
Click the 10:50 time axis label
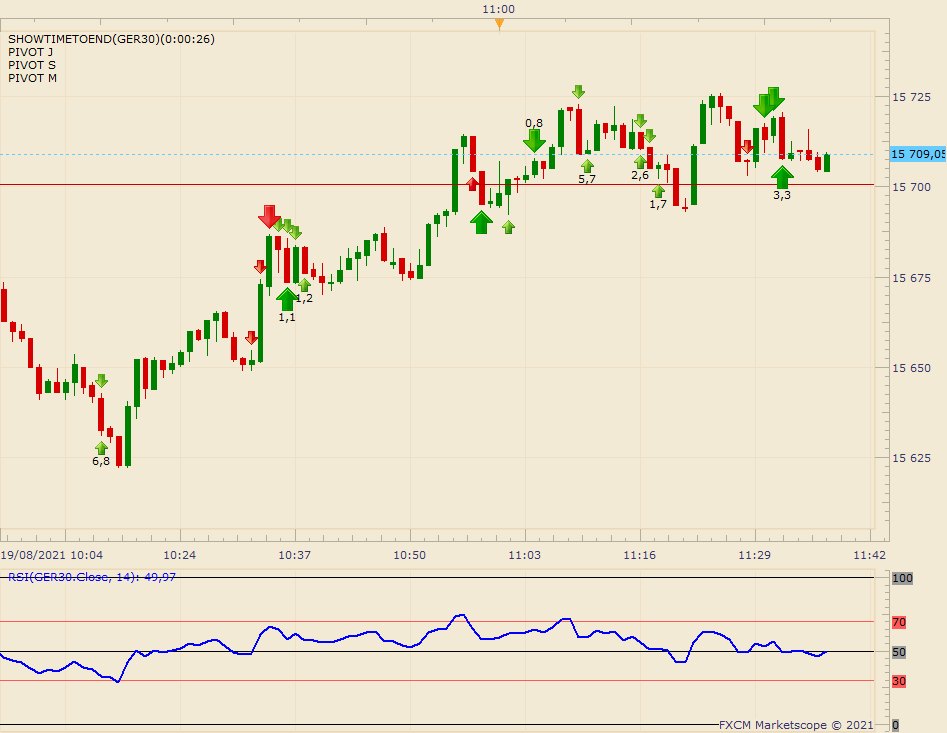click(x=409, y=555)
